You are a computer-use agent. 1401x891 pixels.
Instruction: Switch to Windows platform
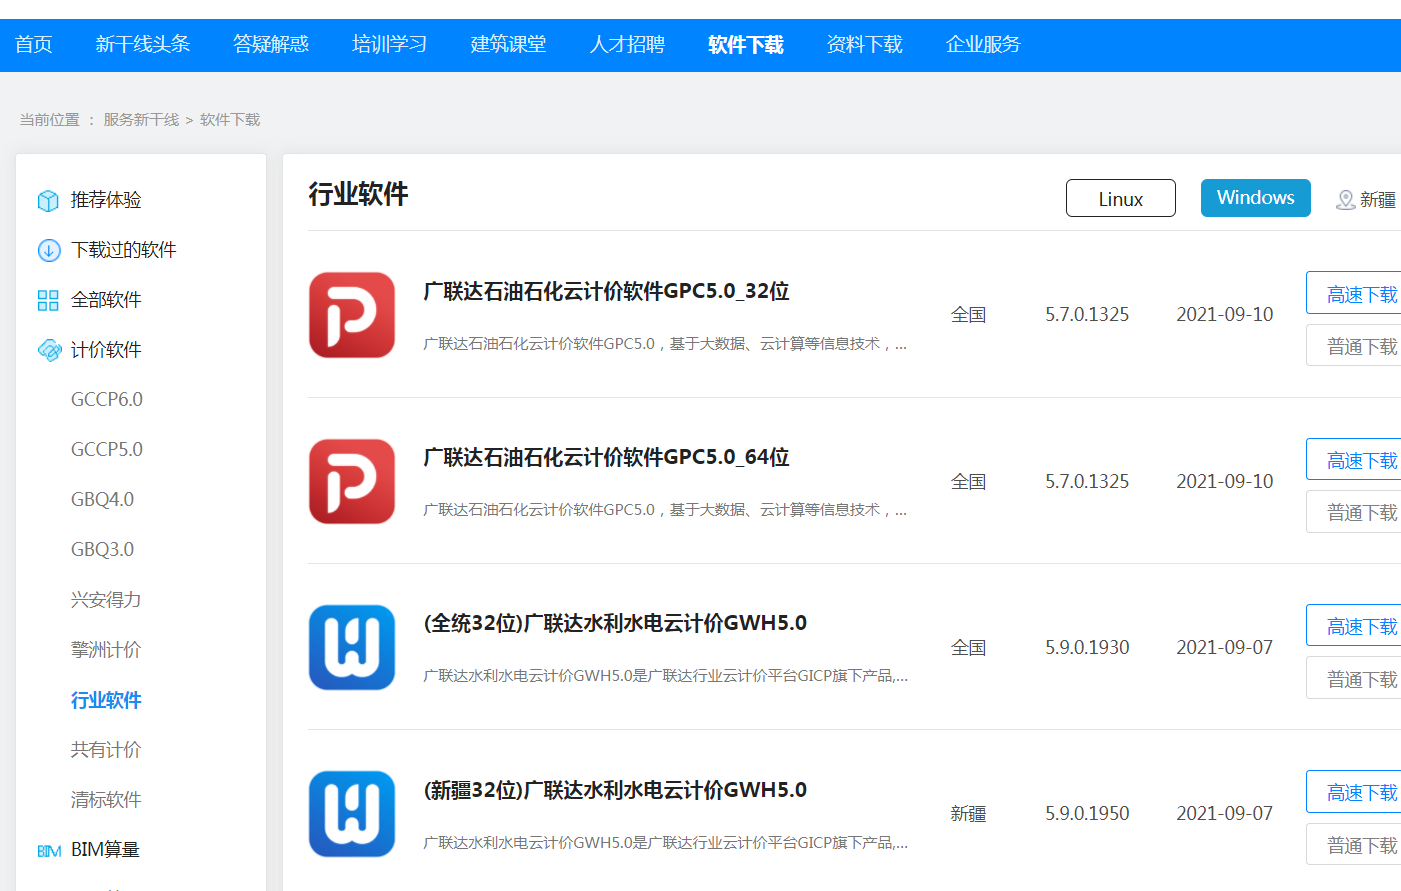[x=1256, y=198]
